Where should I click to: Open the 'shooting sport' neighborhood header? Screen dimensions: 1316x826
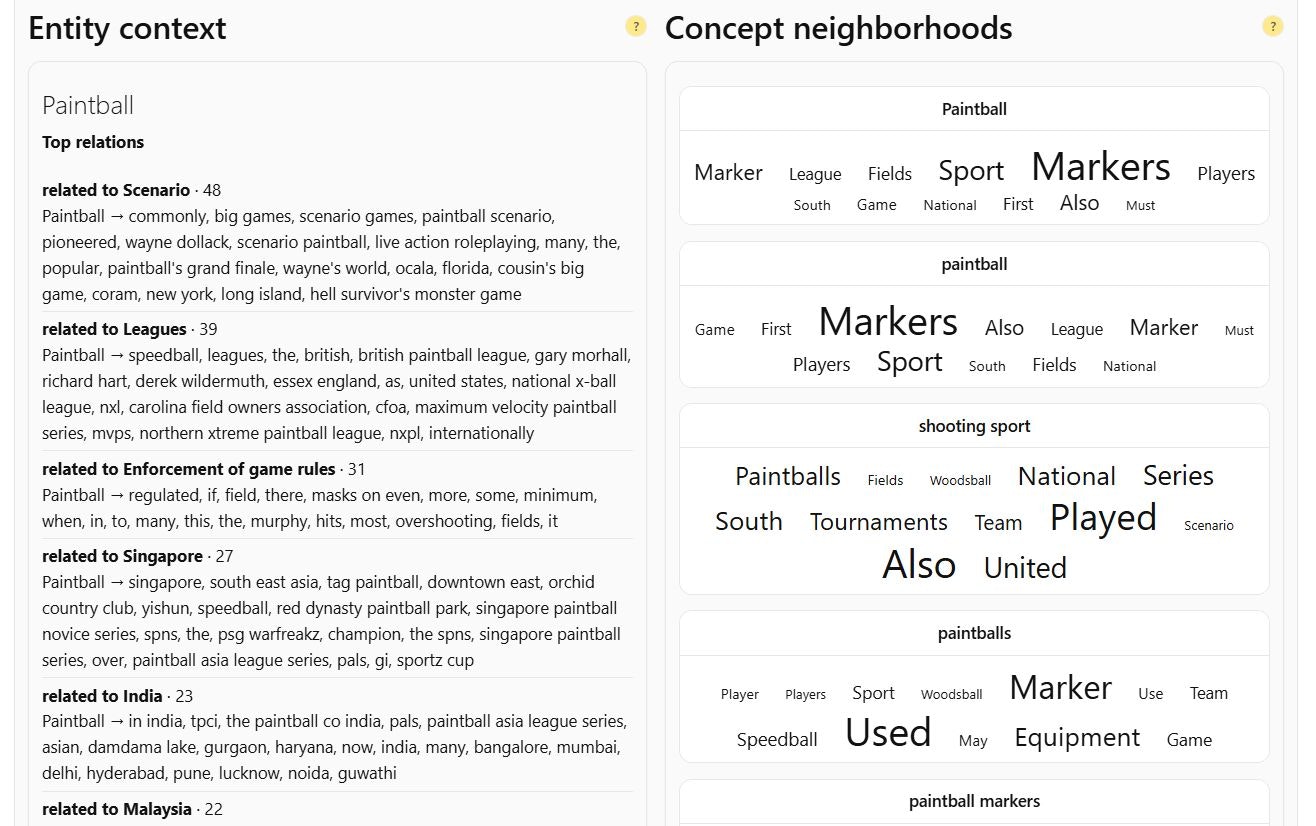(974, 426)
